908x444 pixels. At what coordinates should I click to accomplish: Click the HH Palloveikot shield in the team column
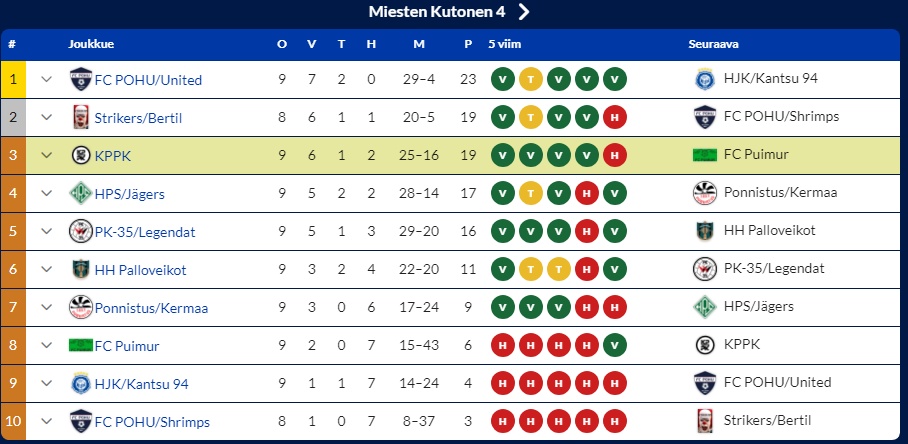tap(80, 269)
